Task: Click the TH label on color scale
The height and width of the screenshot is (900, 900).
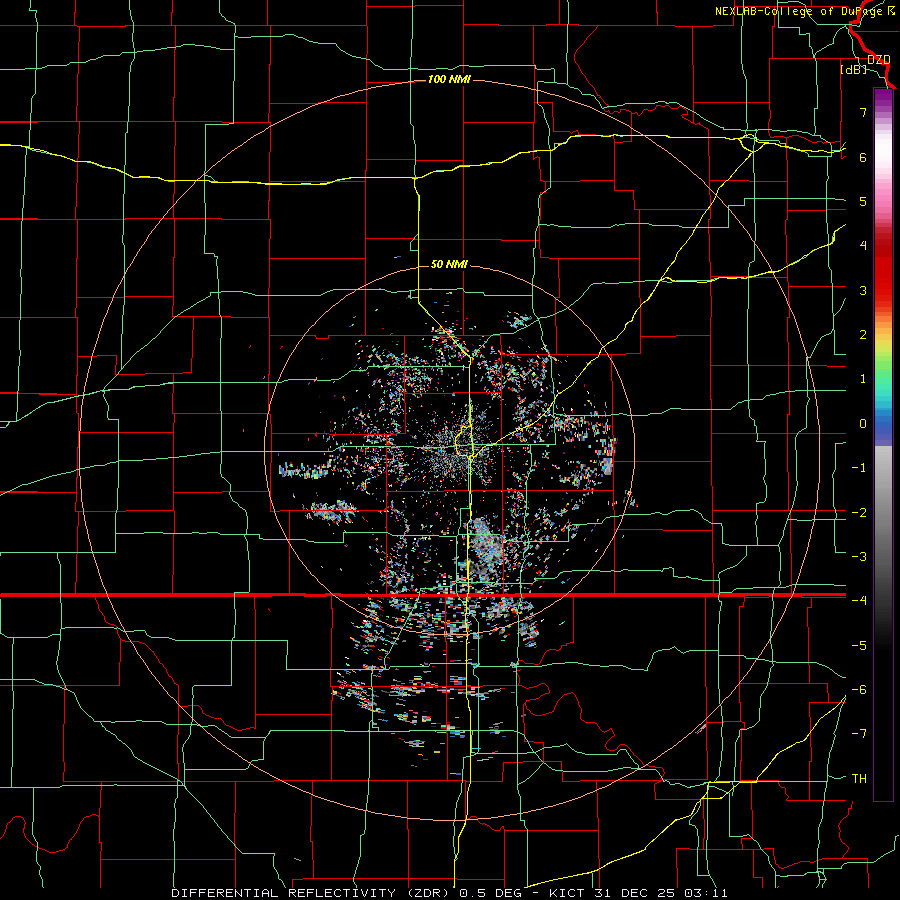Action: [x=859, y=779]
